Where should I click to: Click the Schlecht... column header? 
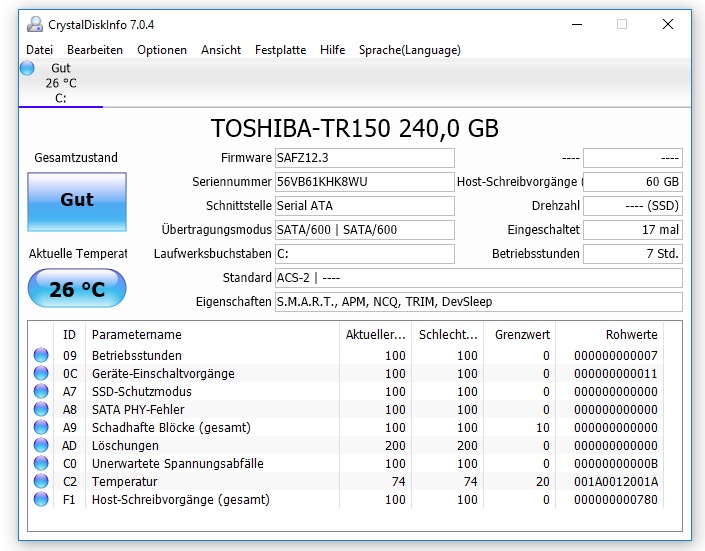click(448, 335)
